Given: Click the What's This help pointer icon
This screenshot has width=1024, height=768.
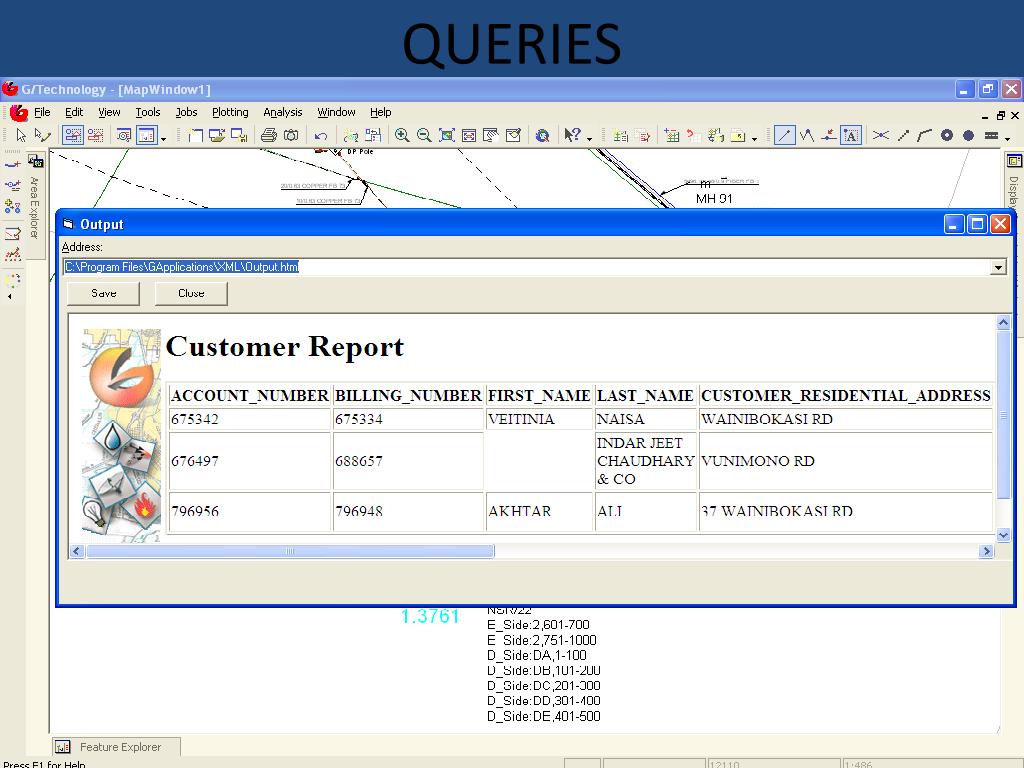Looking at the screenshot, I should (572, 135).
